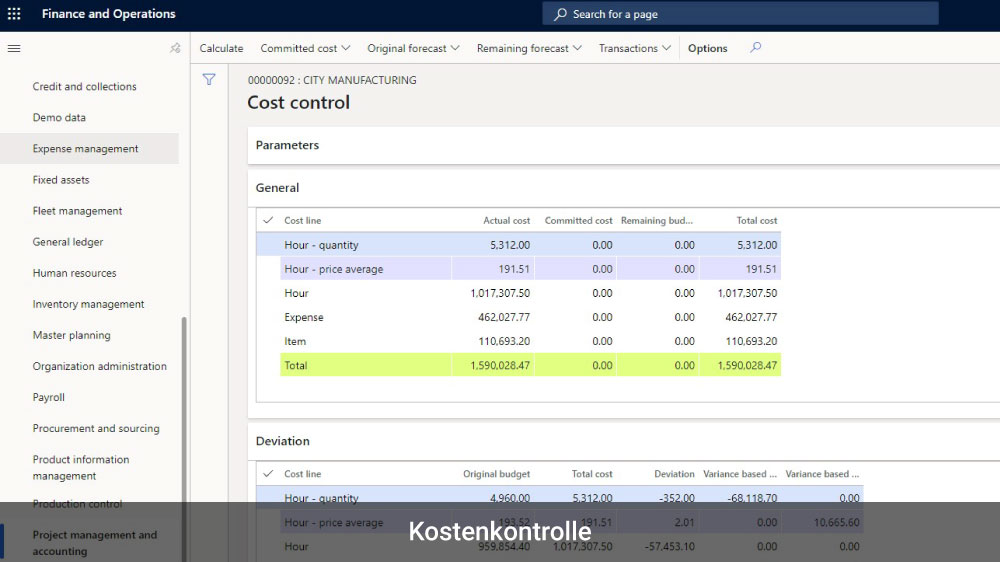Expand the Committed cost dropdown
1000x562 pixels.
coord(305,48)
